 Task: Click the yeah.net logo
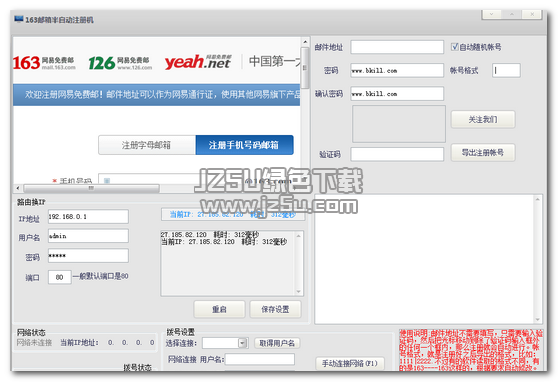[x=198, y=62]
